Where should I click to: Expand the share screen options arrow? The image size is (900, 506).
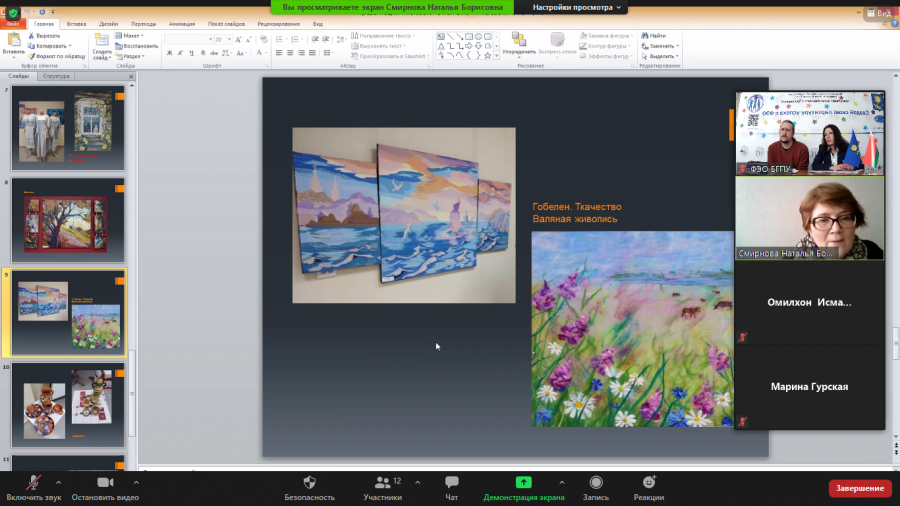coord(561,482)
